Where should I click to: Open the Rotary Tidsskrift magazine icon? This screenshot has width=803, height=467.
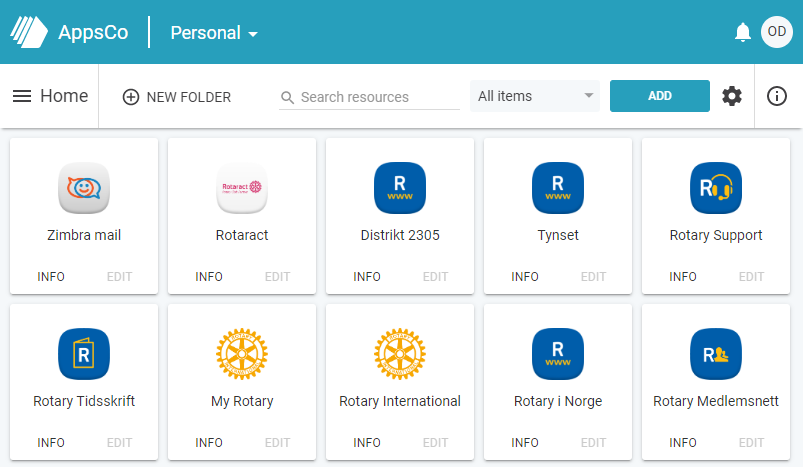(84, 354)
